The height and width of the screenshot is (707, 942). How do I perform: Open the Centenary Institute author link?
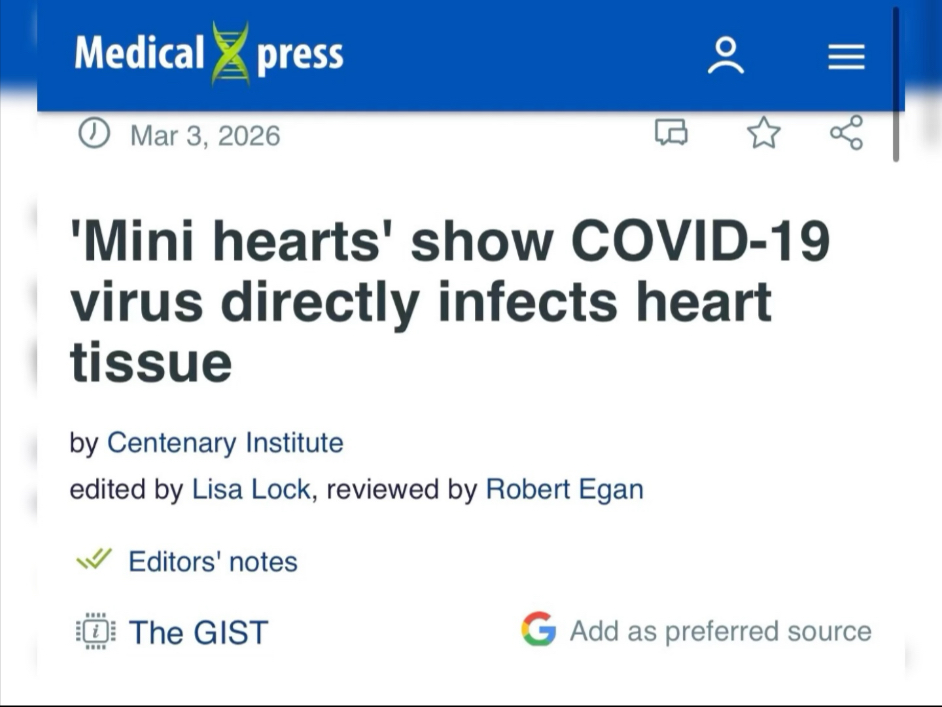pyautogui.click(x=225, y=442)
